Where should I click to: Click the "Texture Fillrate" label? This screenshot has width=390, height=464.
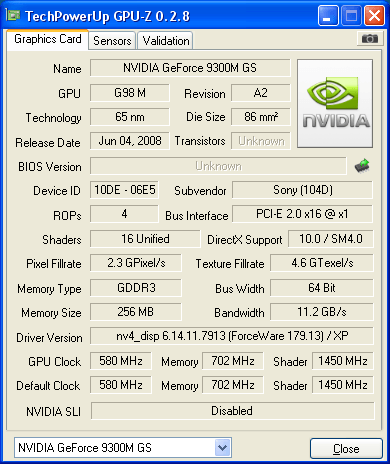pyautogui.click(x=230, y=264)
